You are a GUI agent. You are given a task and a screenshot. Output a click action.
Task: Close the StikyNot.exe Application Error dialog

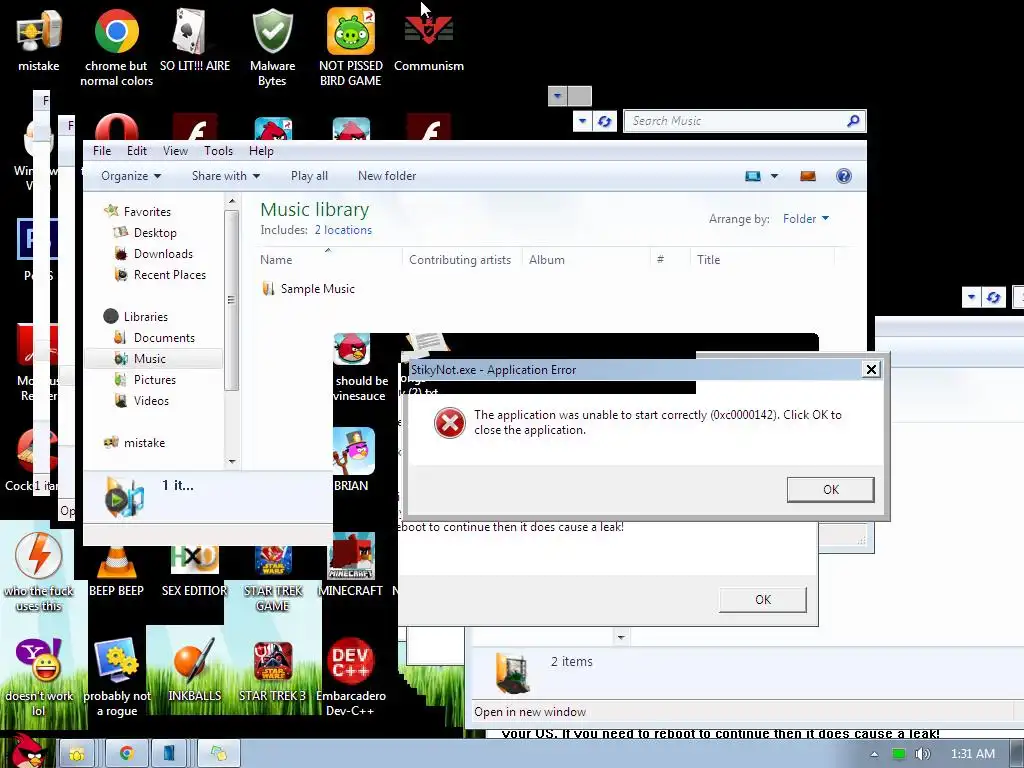coord(871,370)
